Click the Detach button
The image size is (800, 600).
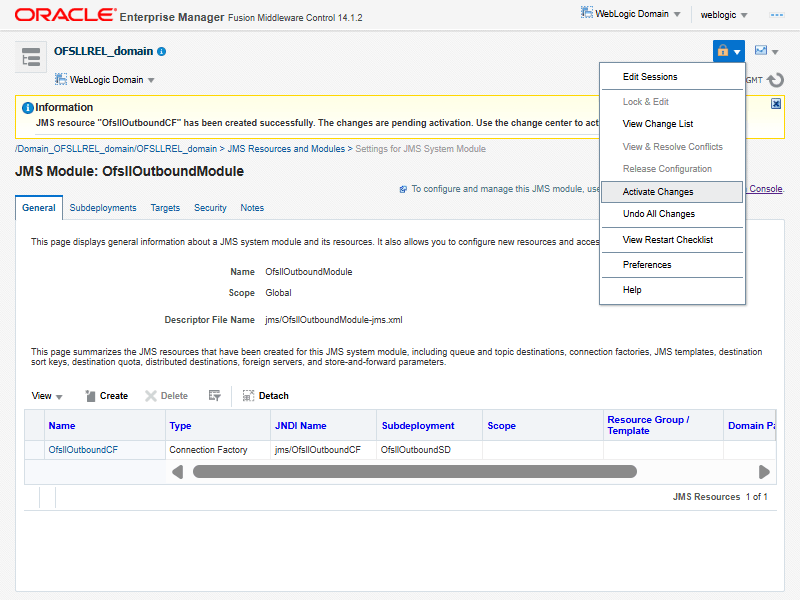(266, 395)
